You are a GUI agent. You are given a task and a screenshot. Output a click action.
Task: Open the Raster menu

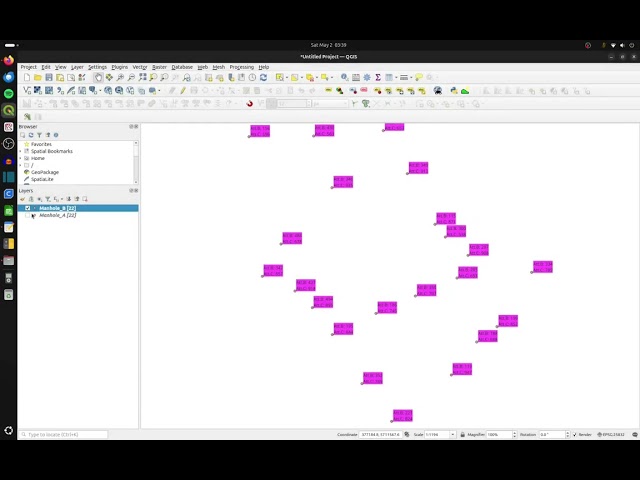click(159, 67)
